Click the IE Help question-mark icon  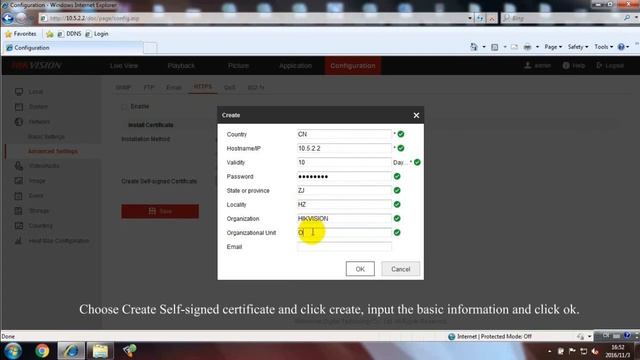(621, 47)
